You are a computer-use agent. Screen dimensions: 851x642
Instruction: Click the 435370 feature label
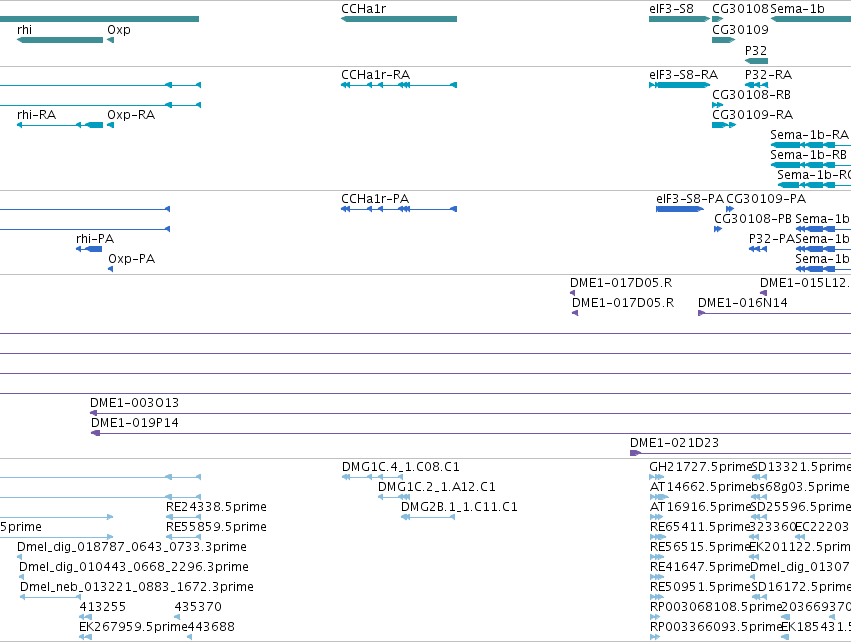click(198, 607)
